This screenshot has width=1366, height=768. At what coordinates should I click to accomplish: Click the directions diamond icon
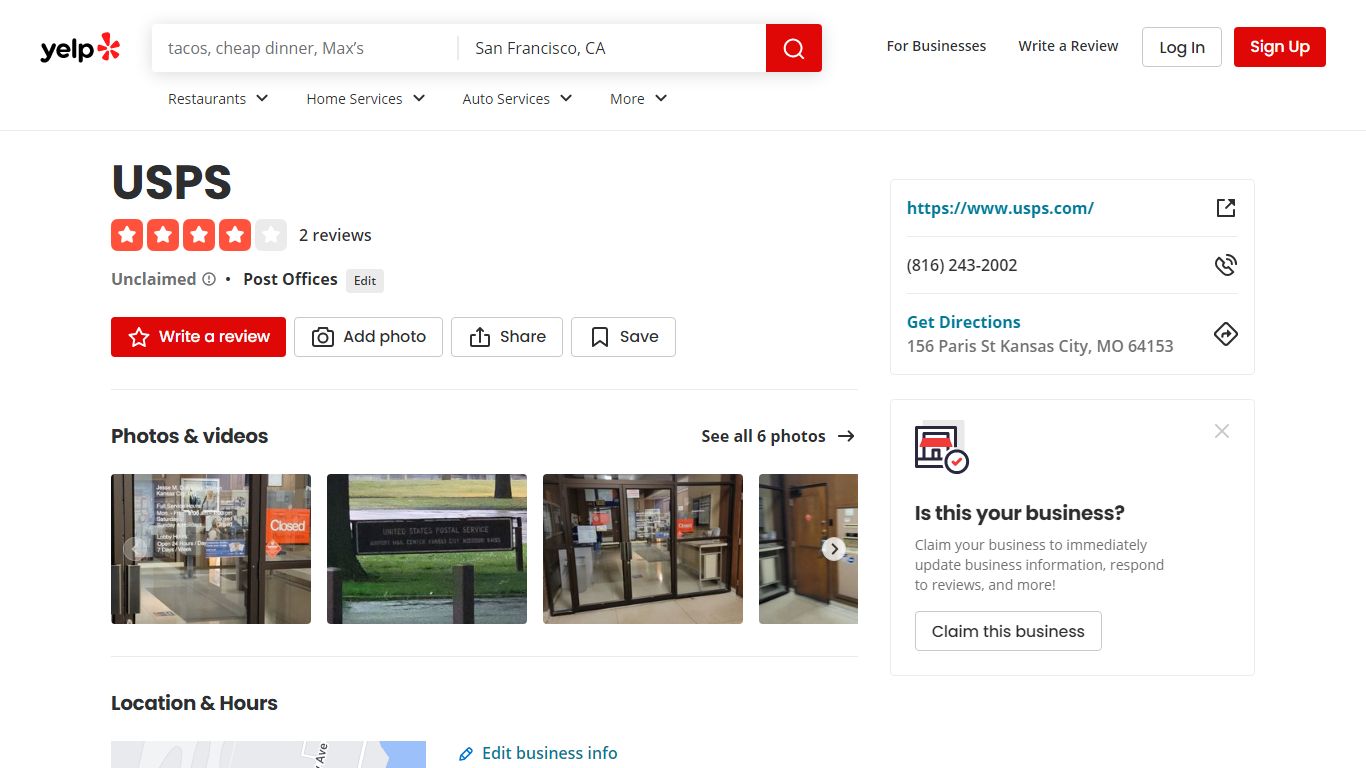click(x=1226, y=334)
